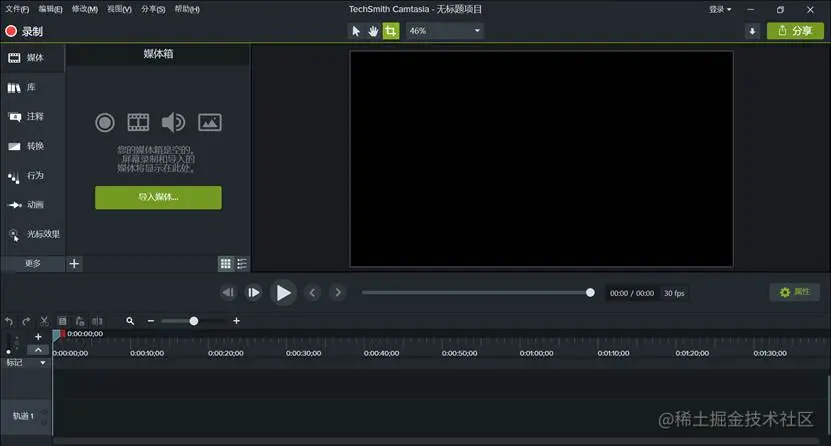This screenshot has width=831, height=446.
Task: Open the 文件(F) menu
Action: click(17, 9)
